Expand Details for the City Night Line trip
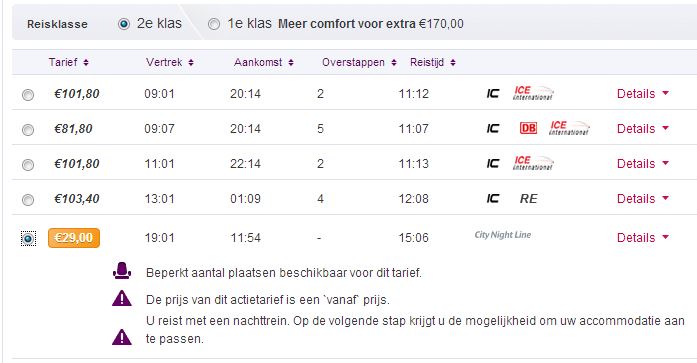The height and width of the screenshot is (363, 697). (x=643, y=238)
